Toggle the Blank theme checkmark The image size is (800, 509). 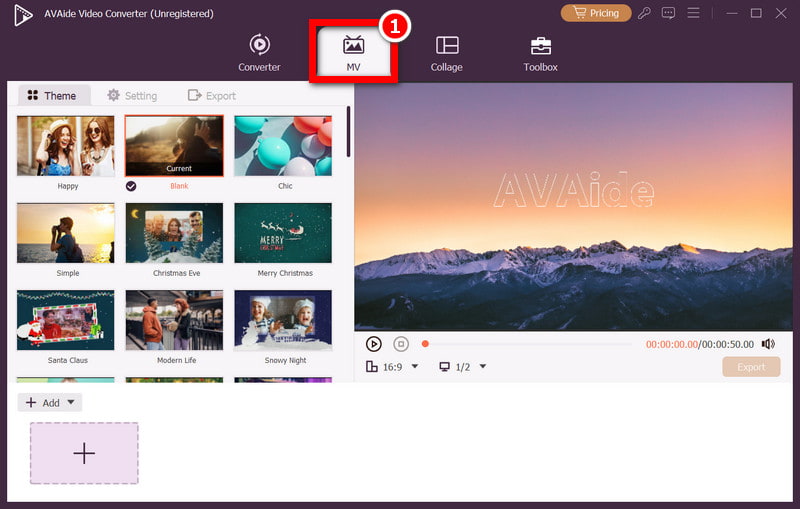132,186
